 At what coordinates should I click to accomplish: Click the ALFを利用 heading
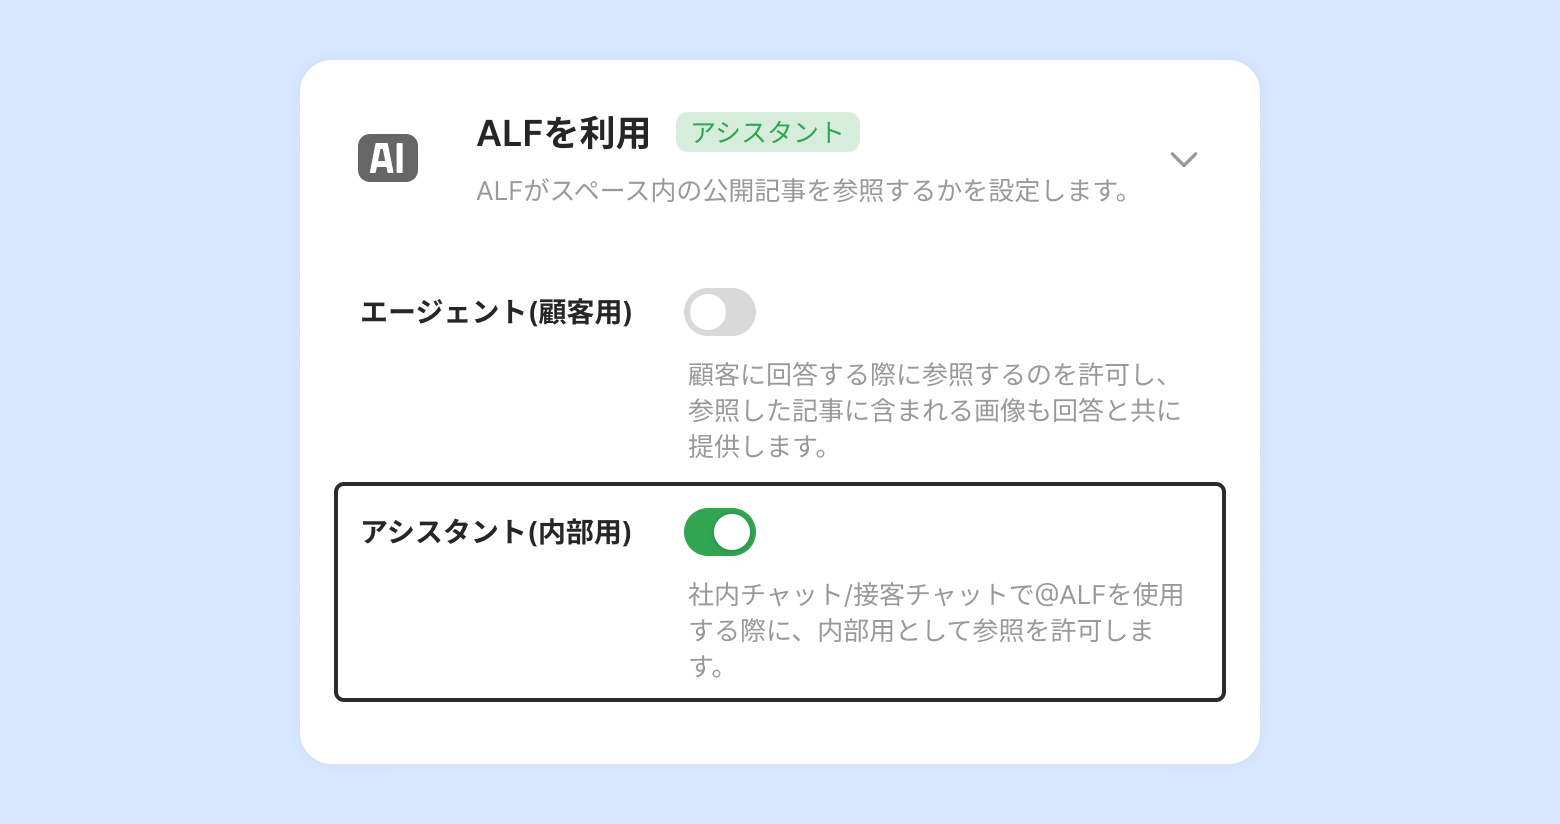pyautogui.click(x=563, y=134)
